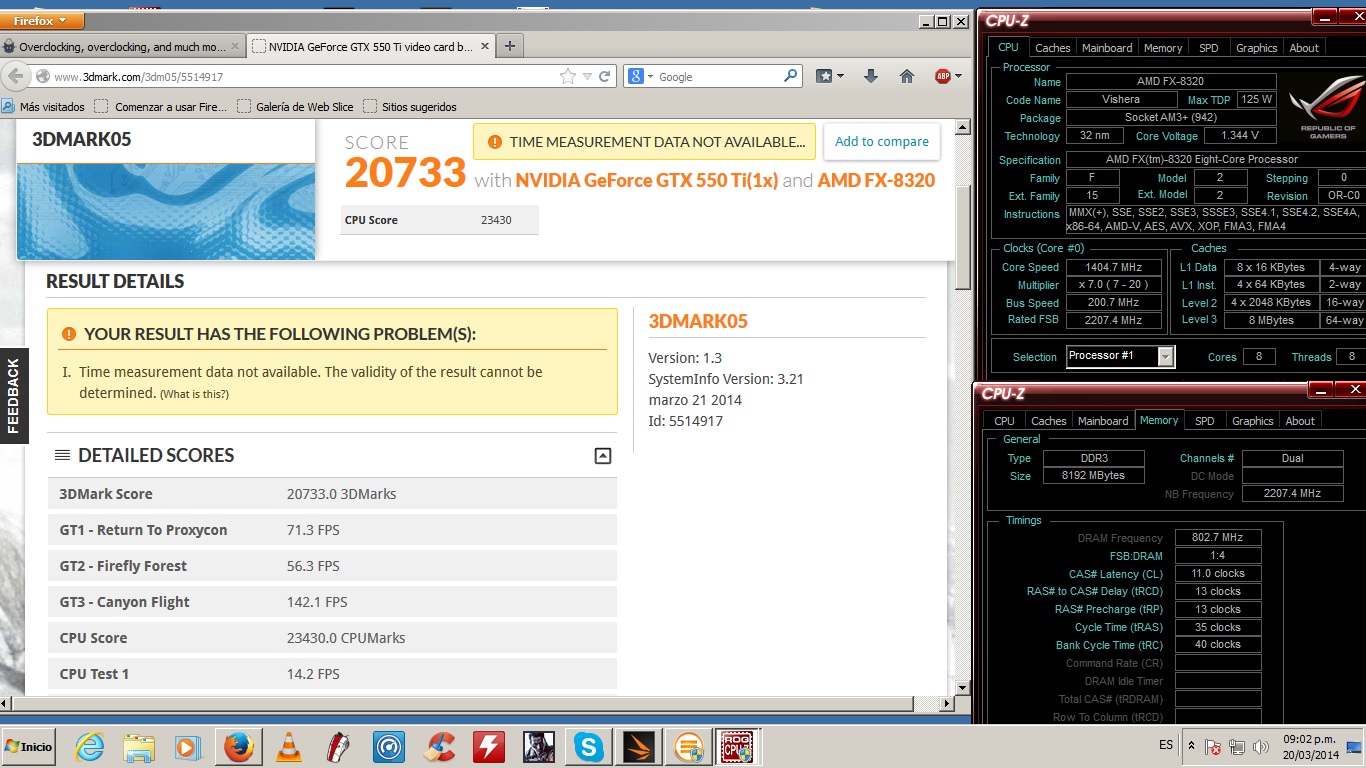Open the Inicio start menu
The image size is (1366, 768).
(x=29, y=747)
